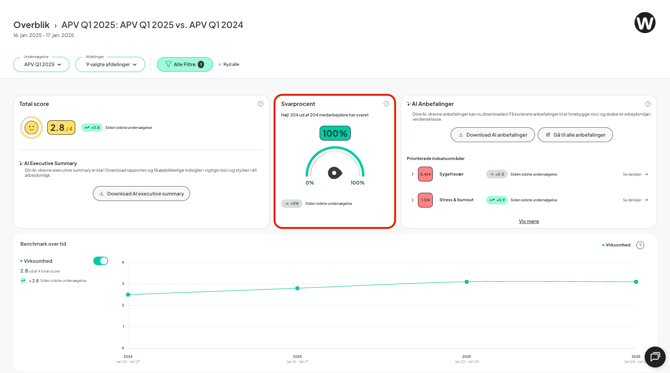Click the APV Q1 2025 vs. APV Q1 2024 breadcrumb title
Screen dimensions: 670x373
coord(152,25)
